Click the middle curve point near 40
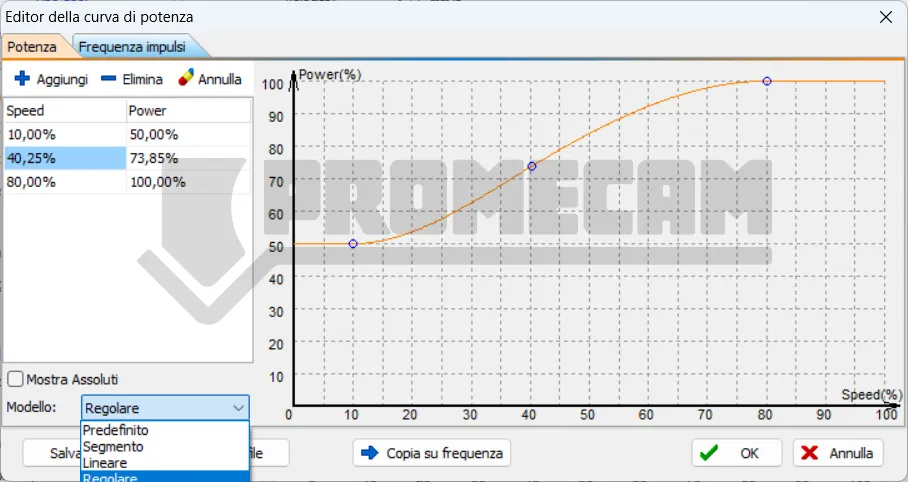The height and width of the screenshot is (482, 908). click(532, 166)
